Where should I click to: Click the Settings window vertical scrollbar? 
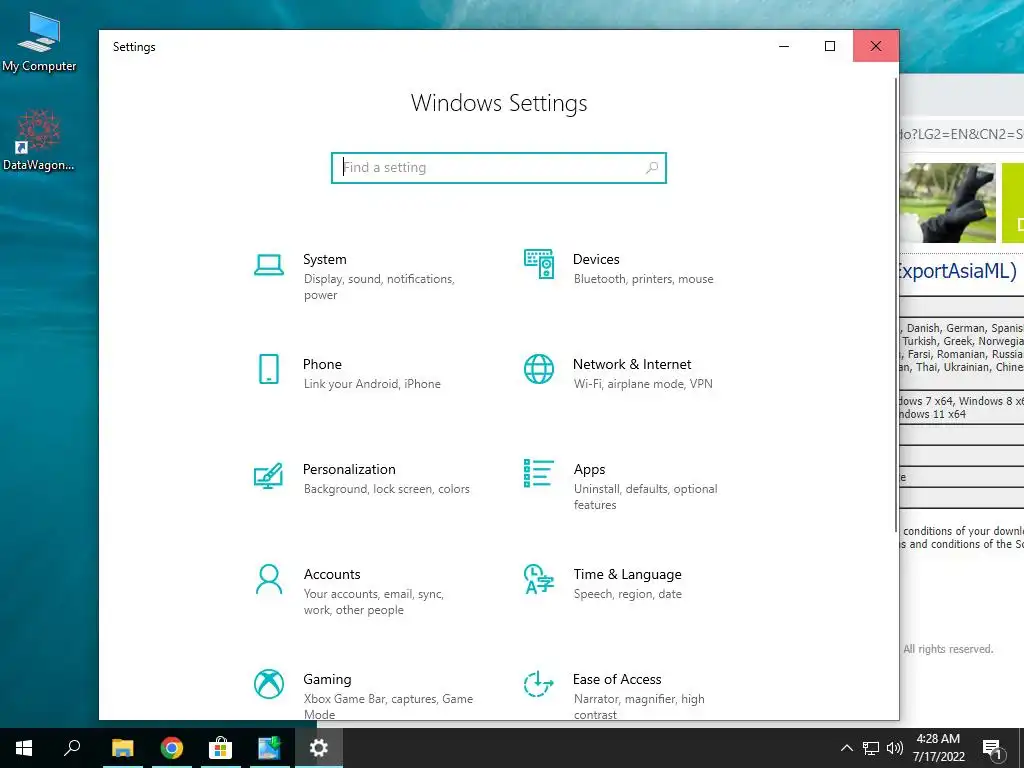896,304
